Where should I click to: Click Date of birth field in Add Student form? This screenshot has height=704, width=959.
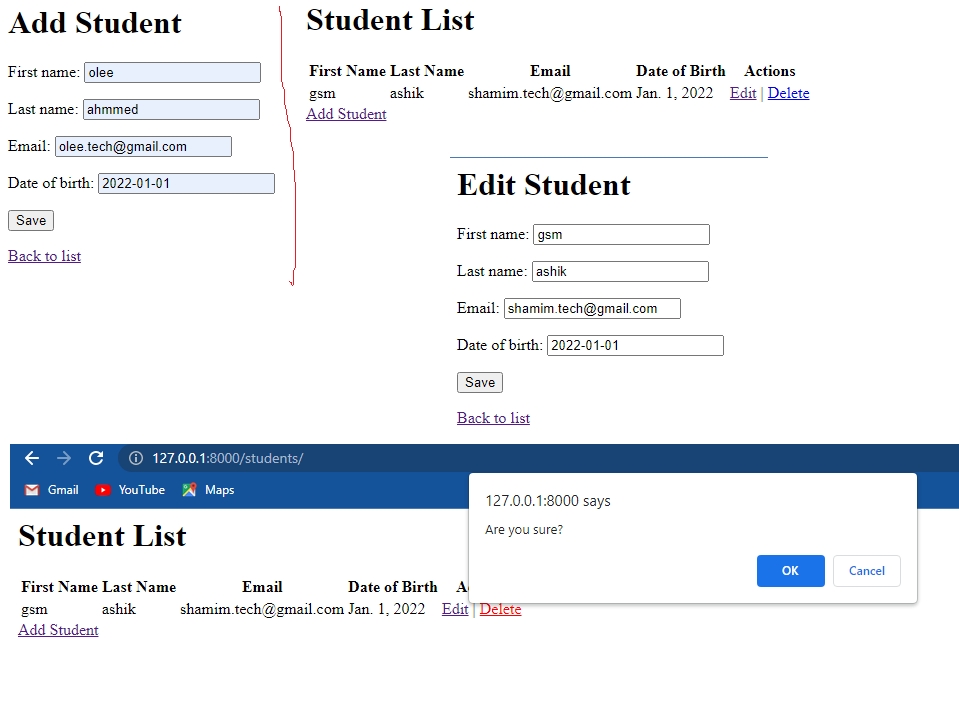(x=186, y=184)
